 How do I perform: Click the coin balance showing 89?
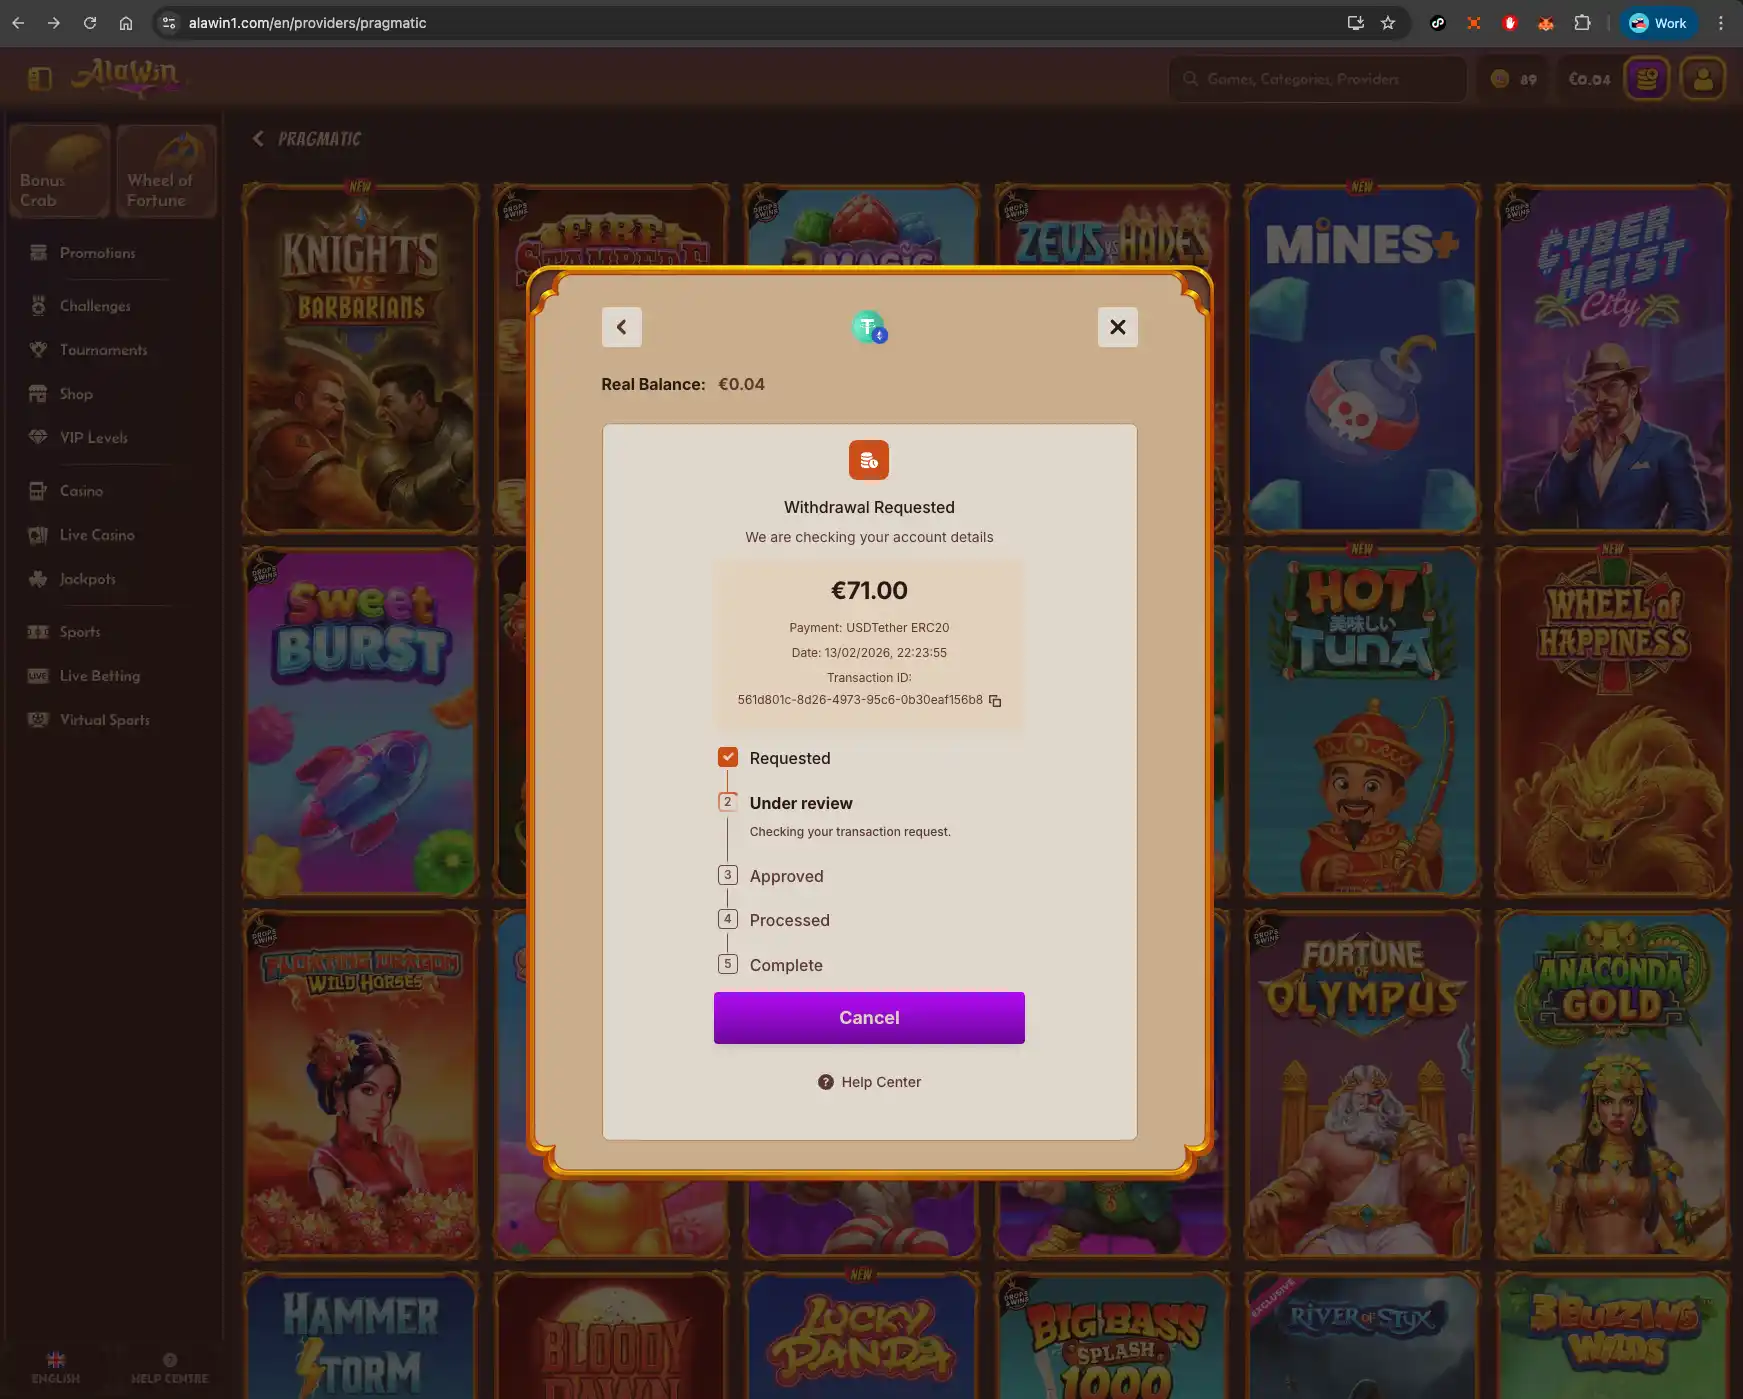(1514, 79)
